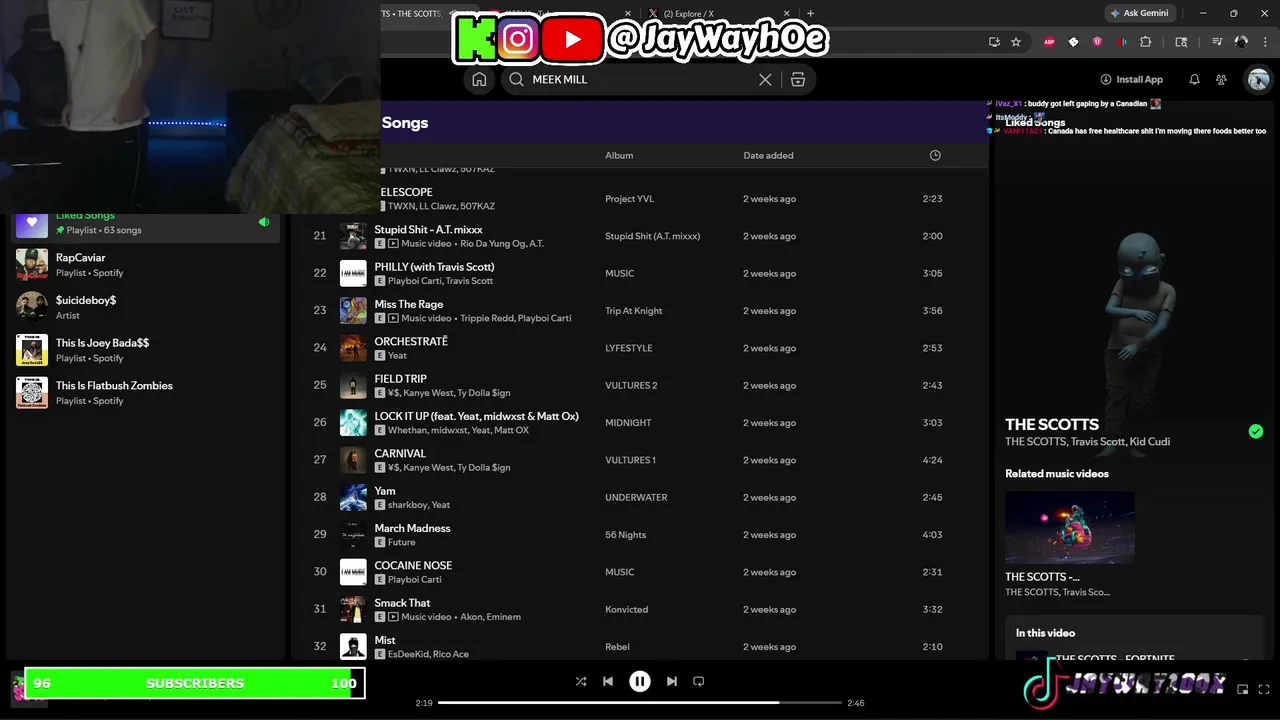Clear the MEEK MILL search text

coord(765,79)
